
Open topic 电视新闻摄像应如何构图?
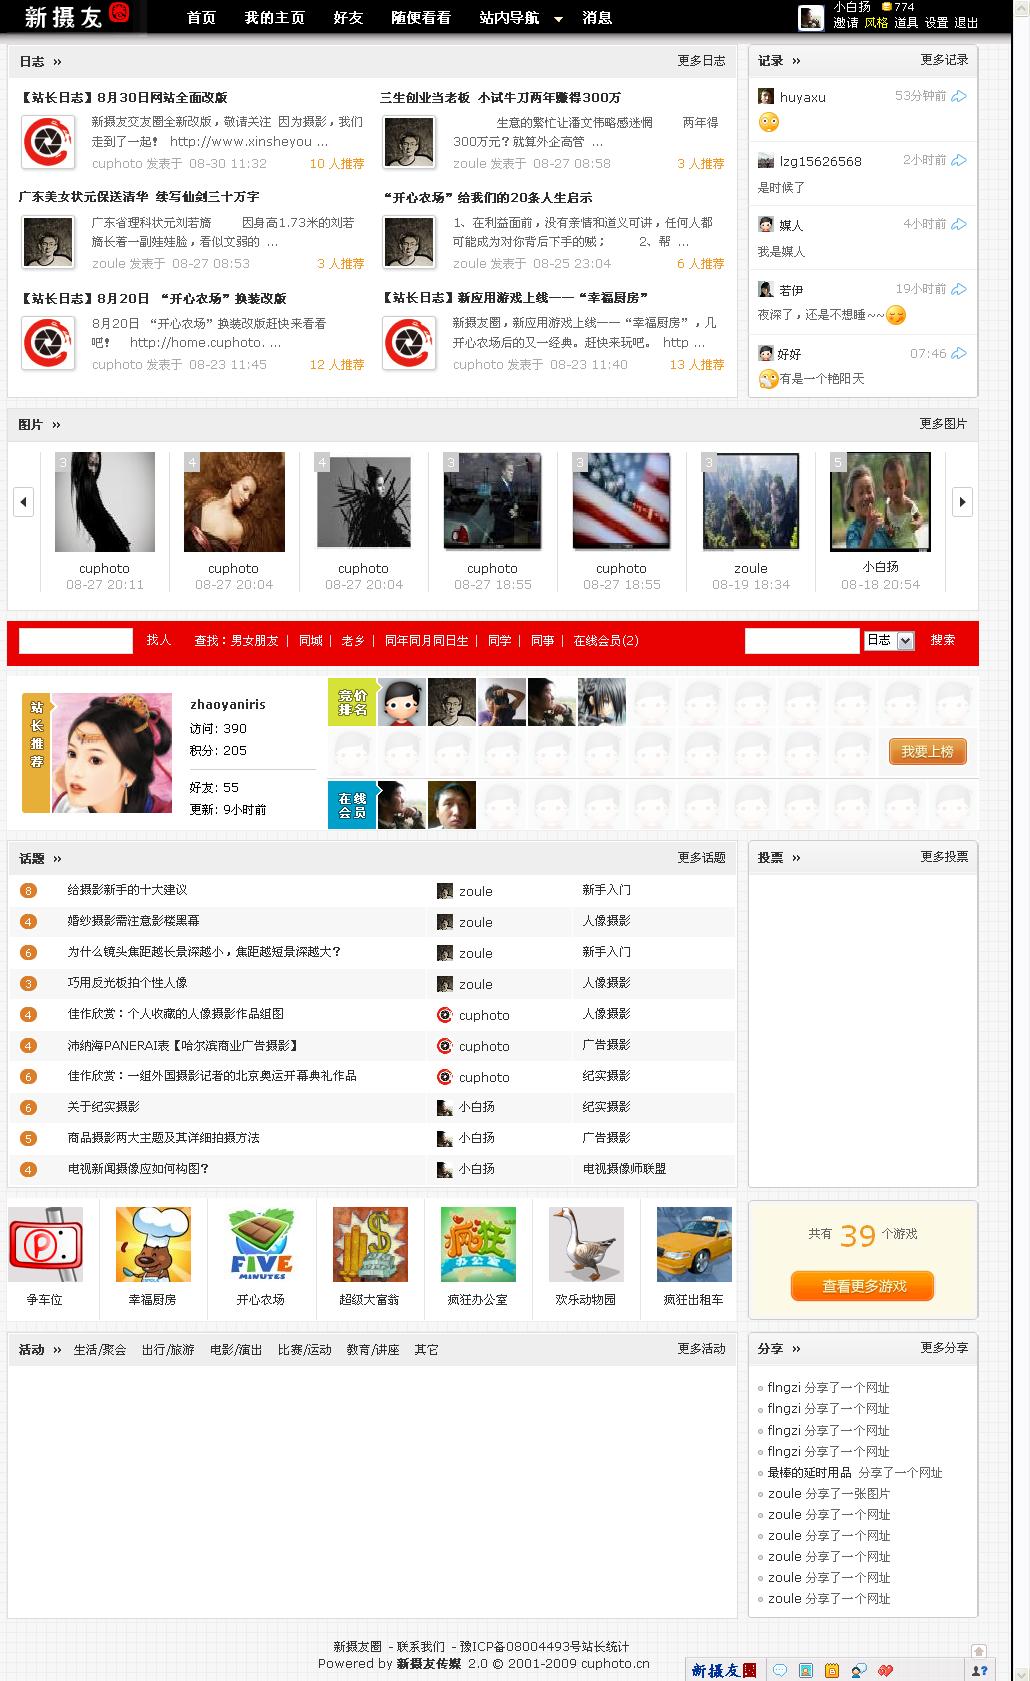[138, 1169]
